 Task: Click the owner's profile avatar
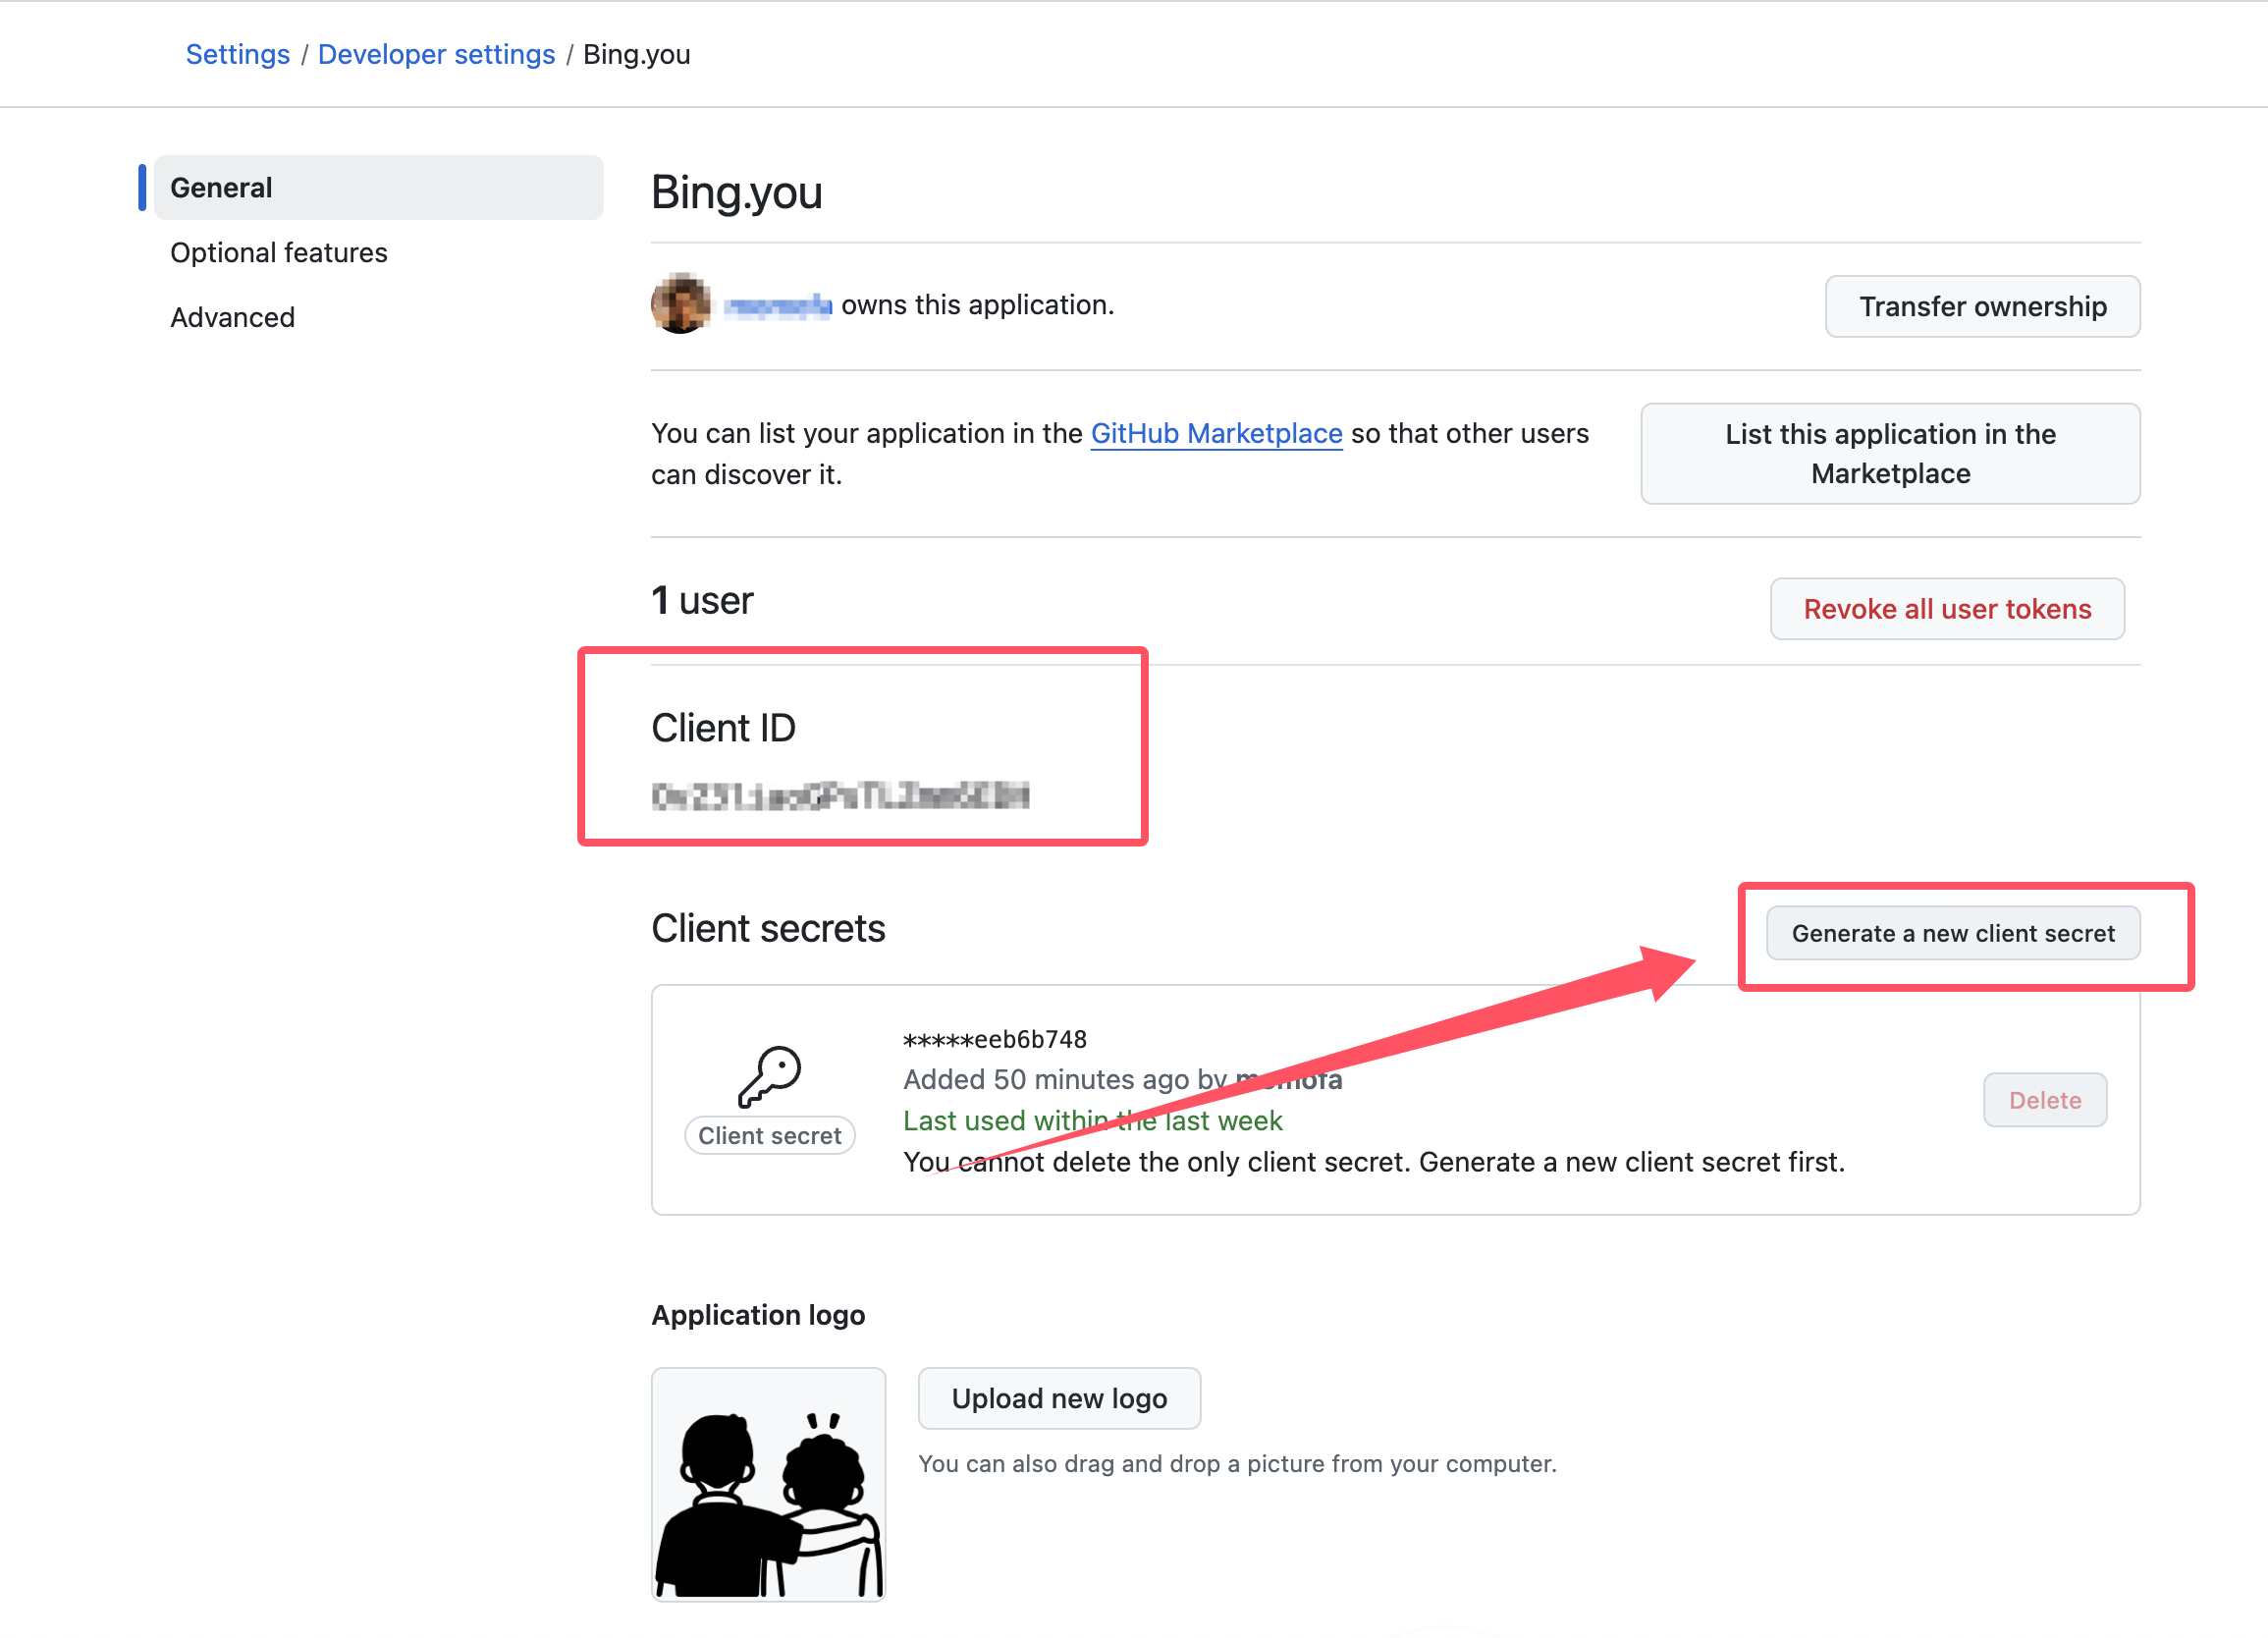point(681,303)
